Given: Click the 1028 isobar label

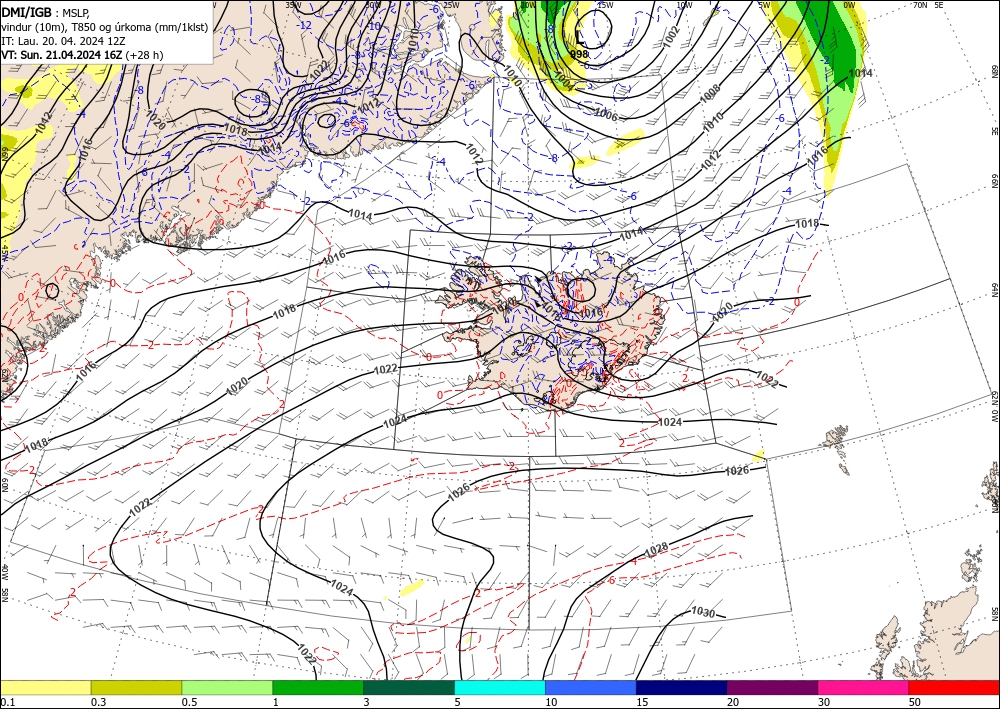Looking at the screenshot, I should (x=657, y=549).
